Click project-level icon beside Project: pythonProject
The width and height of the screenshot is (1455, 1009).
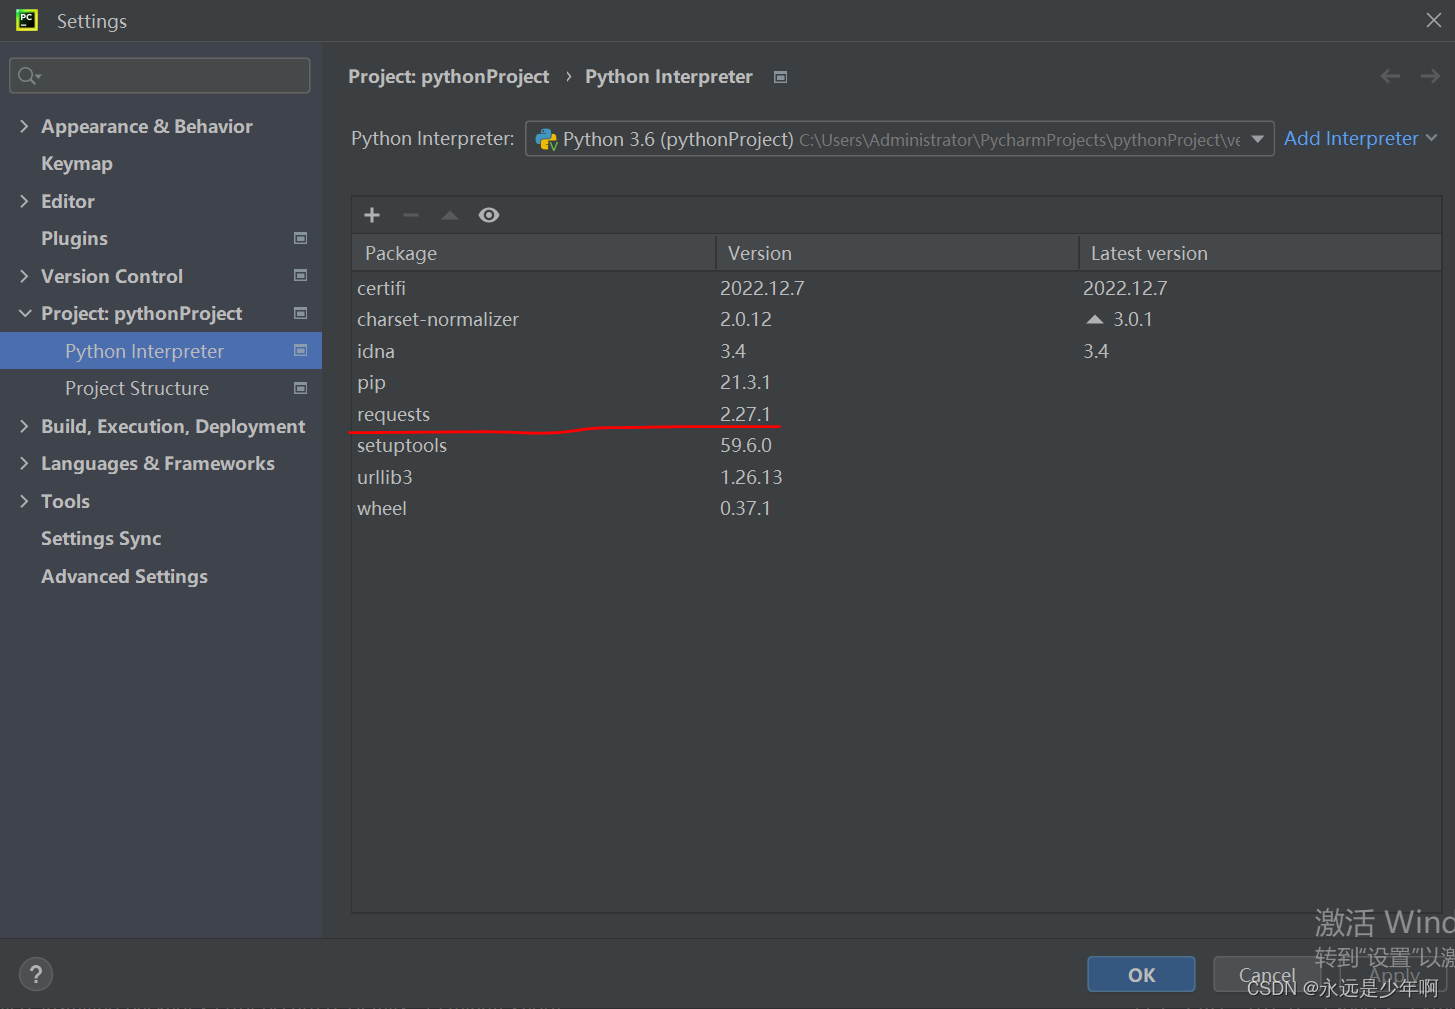coord(300,313)
